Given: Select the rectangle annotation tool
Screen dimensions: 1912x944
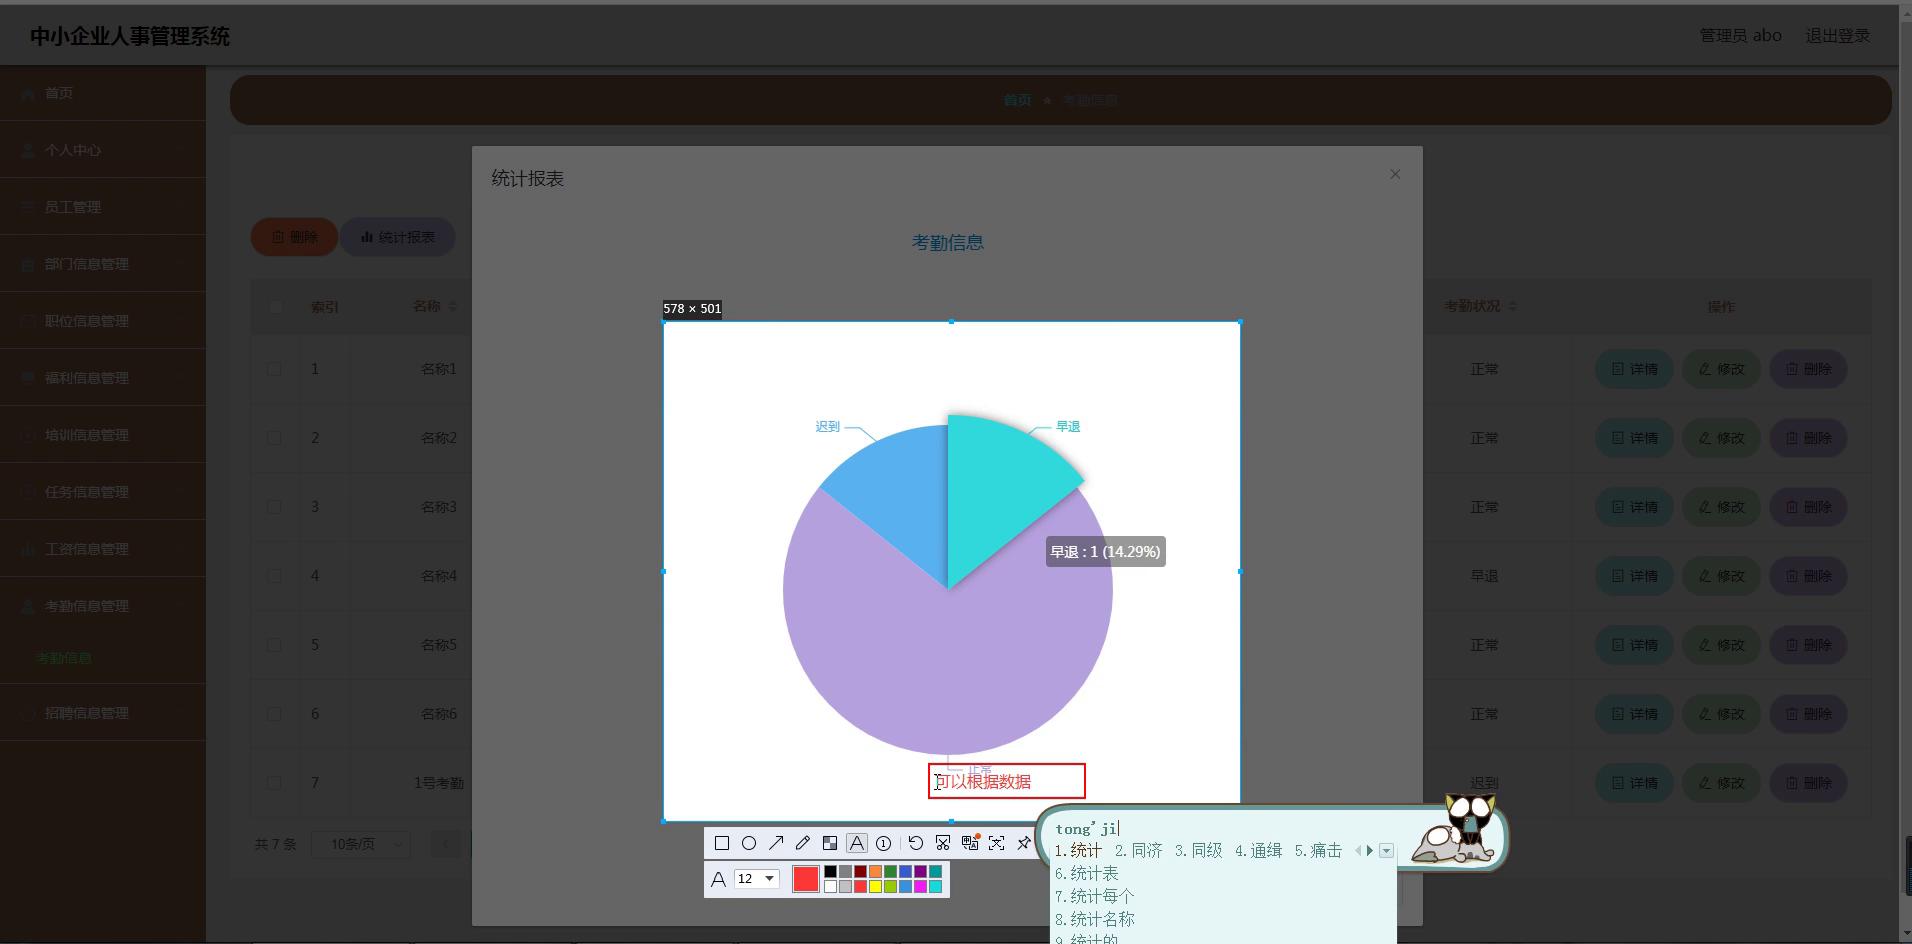Looking at the screenshot, I should coord(721,843).
